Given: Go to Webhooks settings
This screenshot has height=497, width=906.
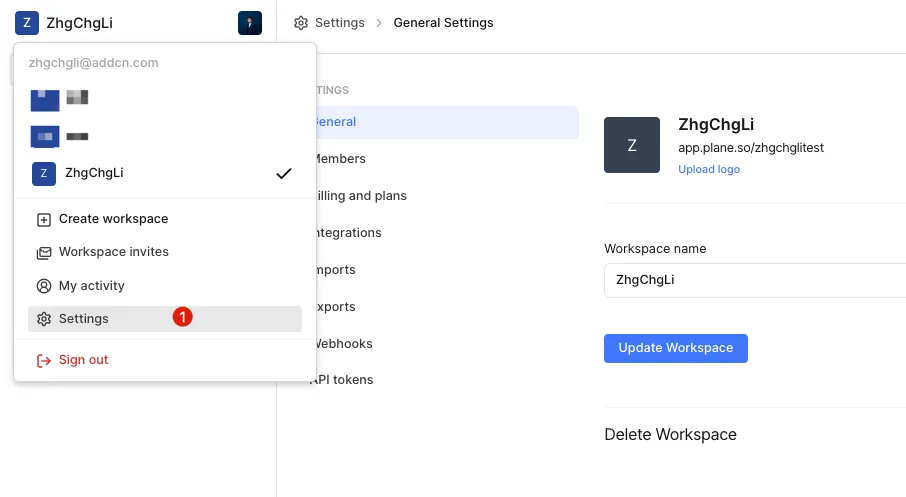Looking at the screenshot, I should coord(343,344).
